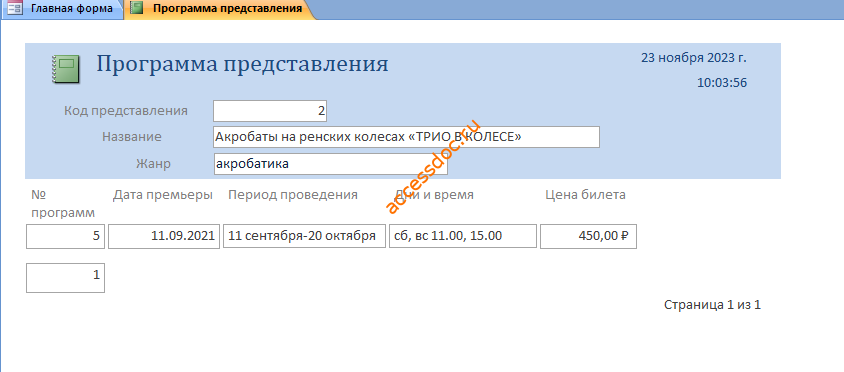Click the period field 11 сентября-20 октября

(x=304, y=236)
